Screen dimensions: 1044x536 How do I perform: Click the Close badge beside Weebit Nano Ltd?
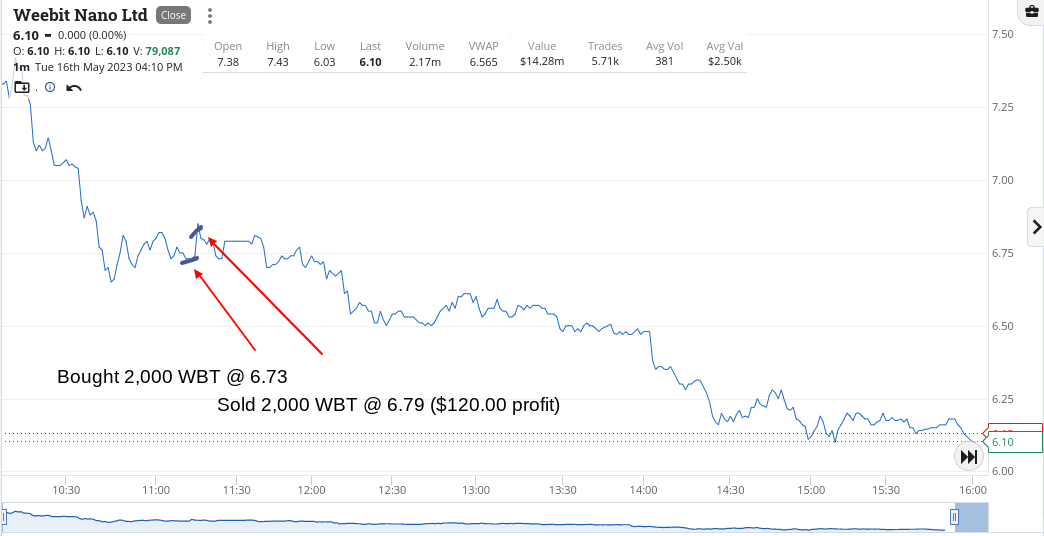[173, 15]
